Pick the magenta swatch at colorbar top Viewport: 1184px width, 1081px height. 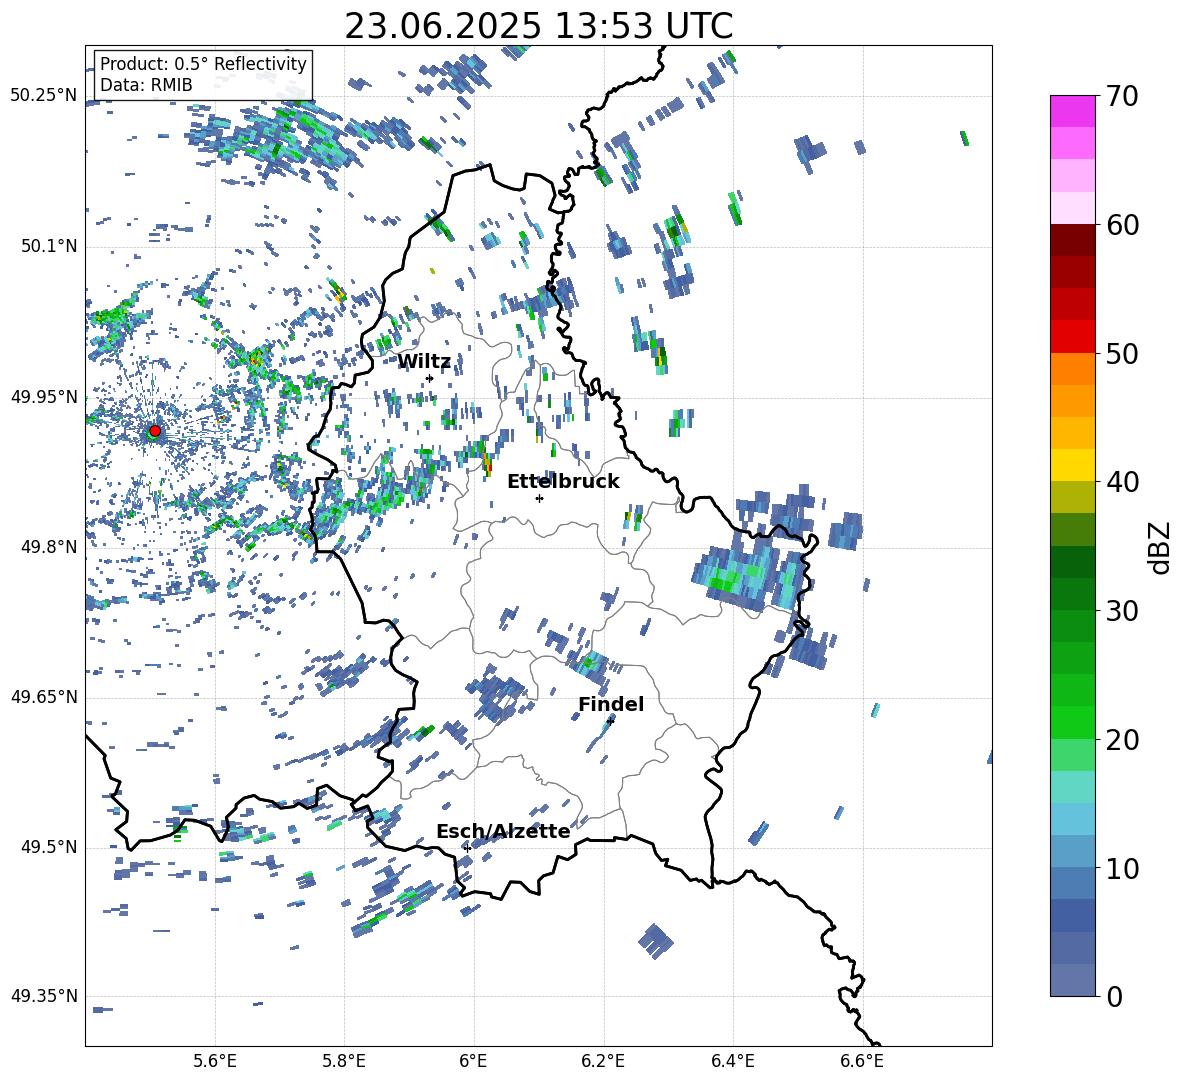pyautogui.click(x=1072, y=111)
